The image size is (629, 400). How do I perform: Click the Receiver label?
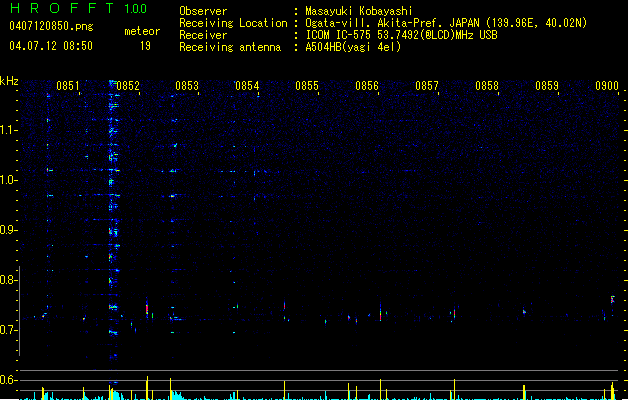tap(203, 35)
